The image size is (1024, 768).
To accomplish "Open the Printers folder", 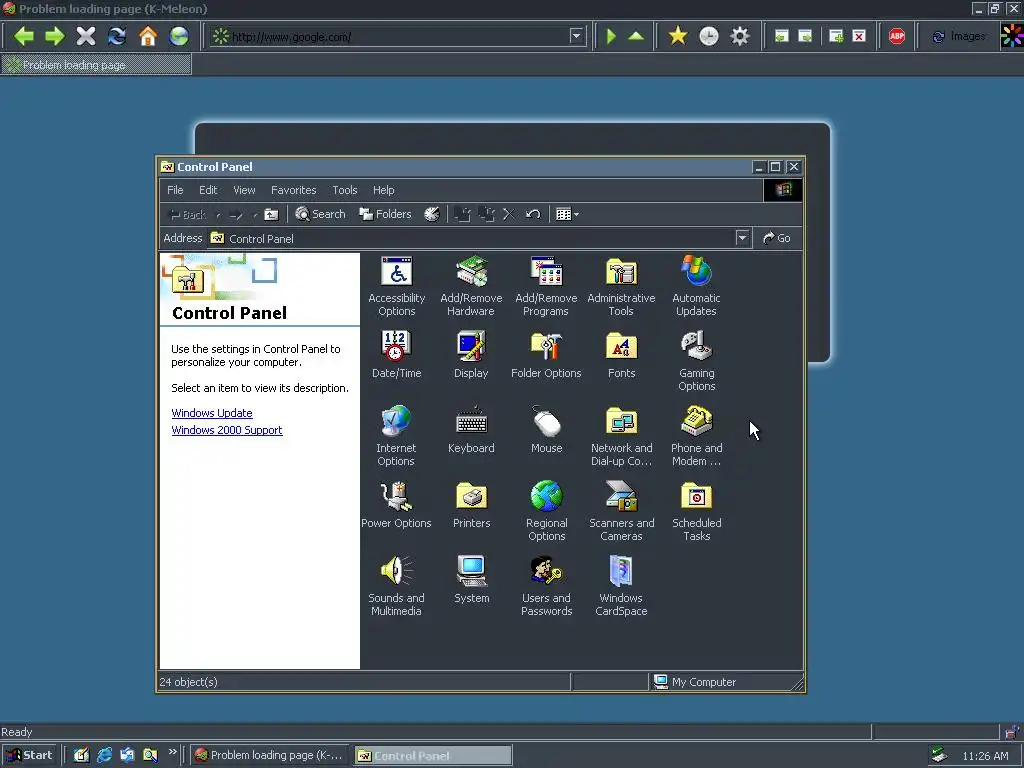I will 471,505.
